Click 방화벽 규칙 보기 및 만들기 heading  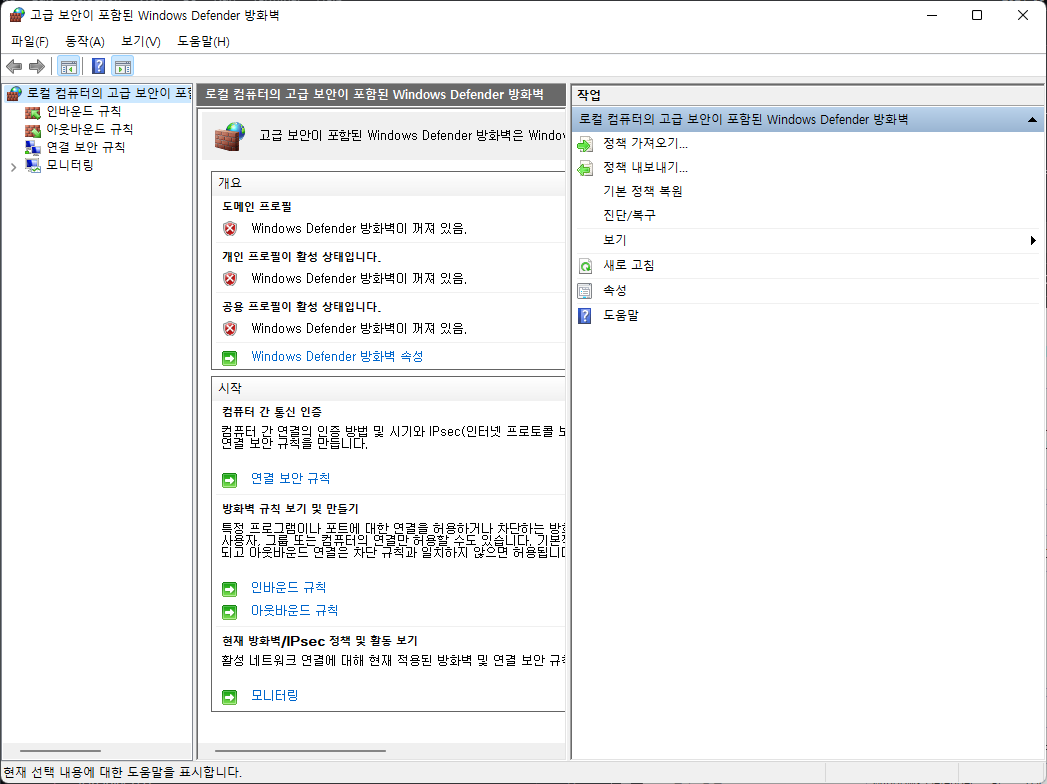[290, 509]
